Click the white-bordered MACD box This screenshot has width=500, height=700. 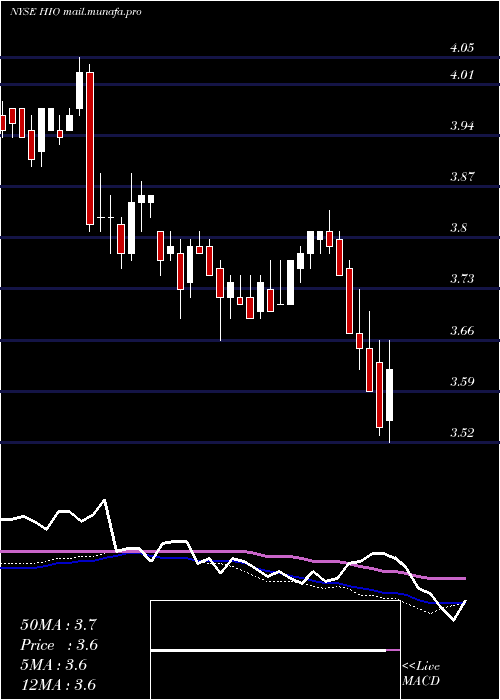pyautogui.click(x=275, y=650)
